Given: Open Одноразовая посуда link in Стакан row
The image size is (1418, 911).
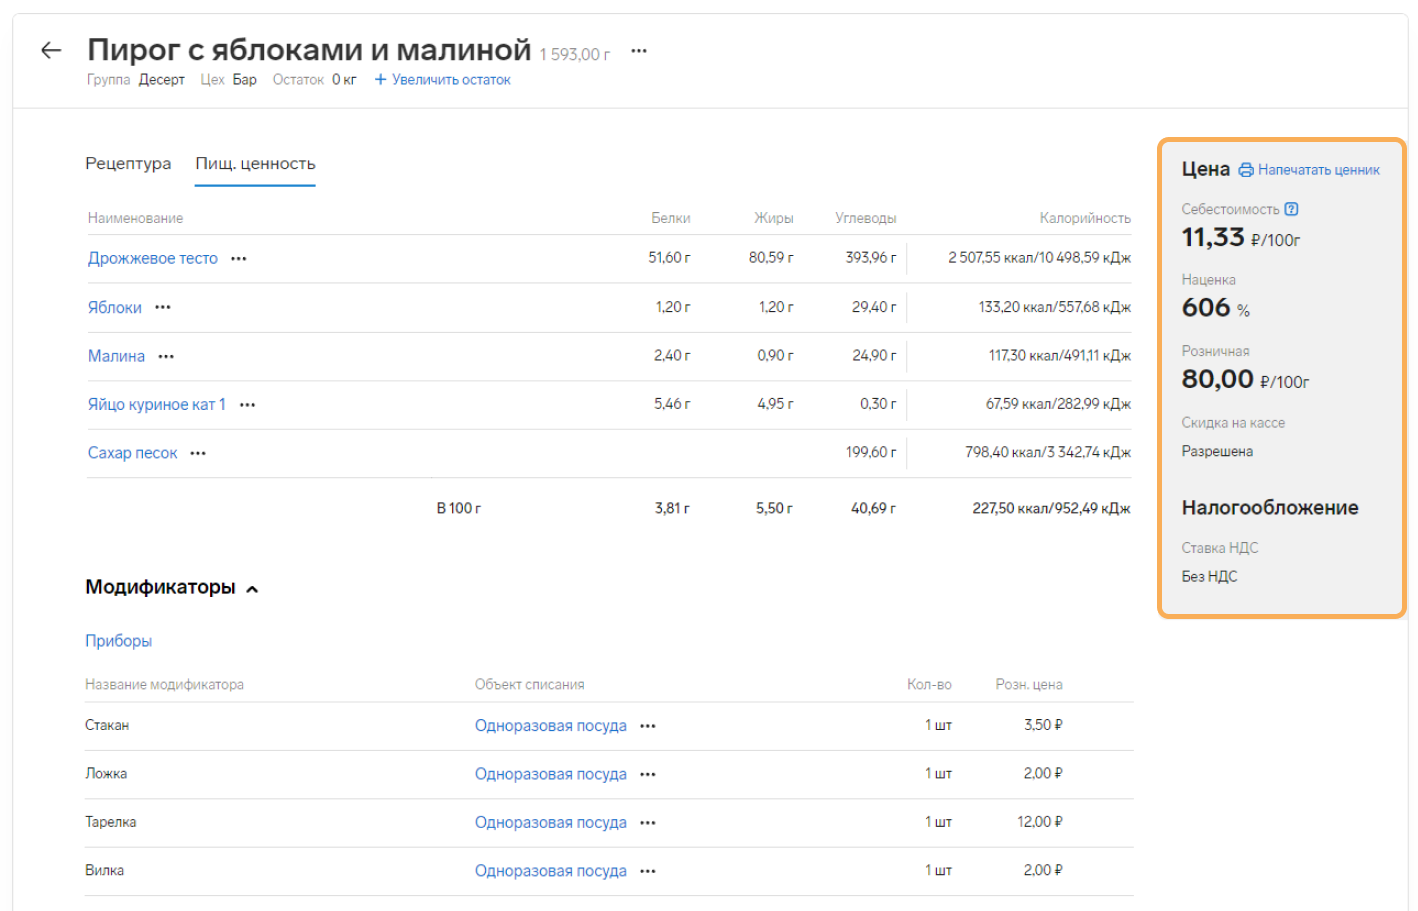Looking at the screenshot, I should point(550,726).
